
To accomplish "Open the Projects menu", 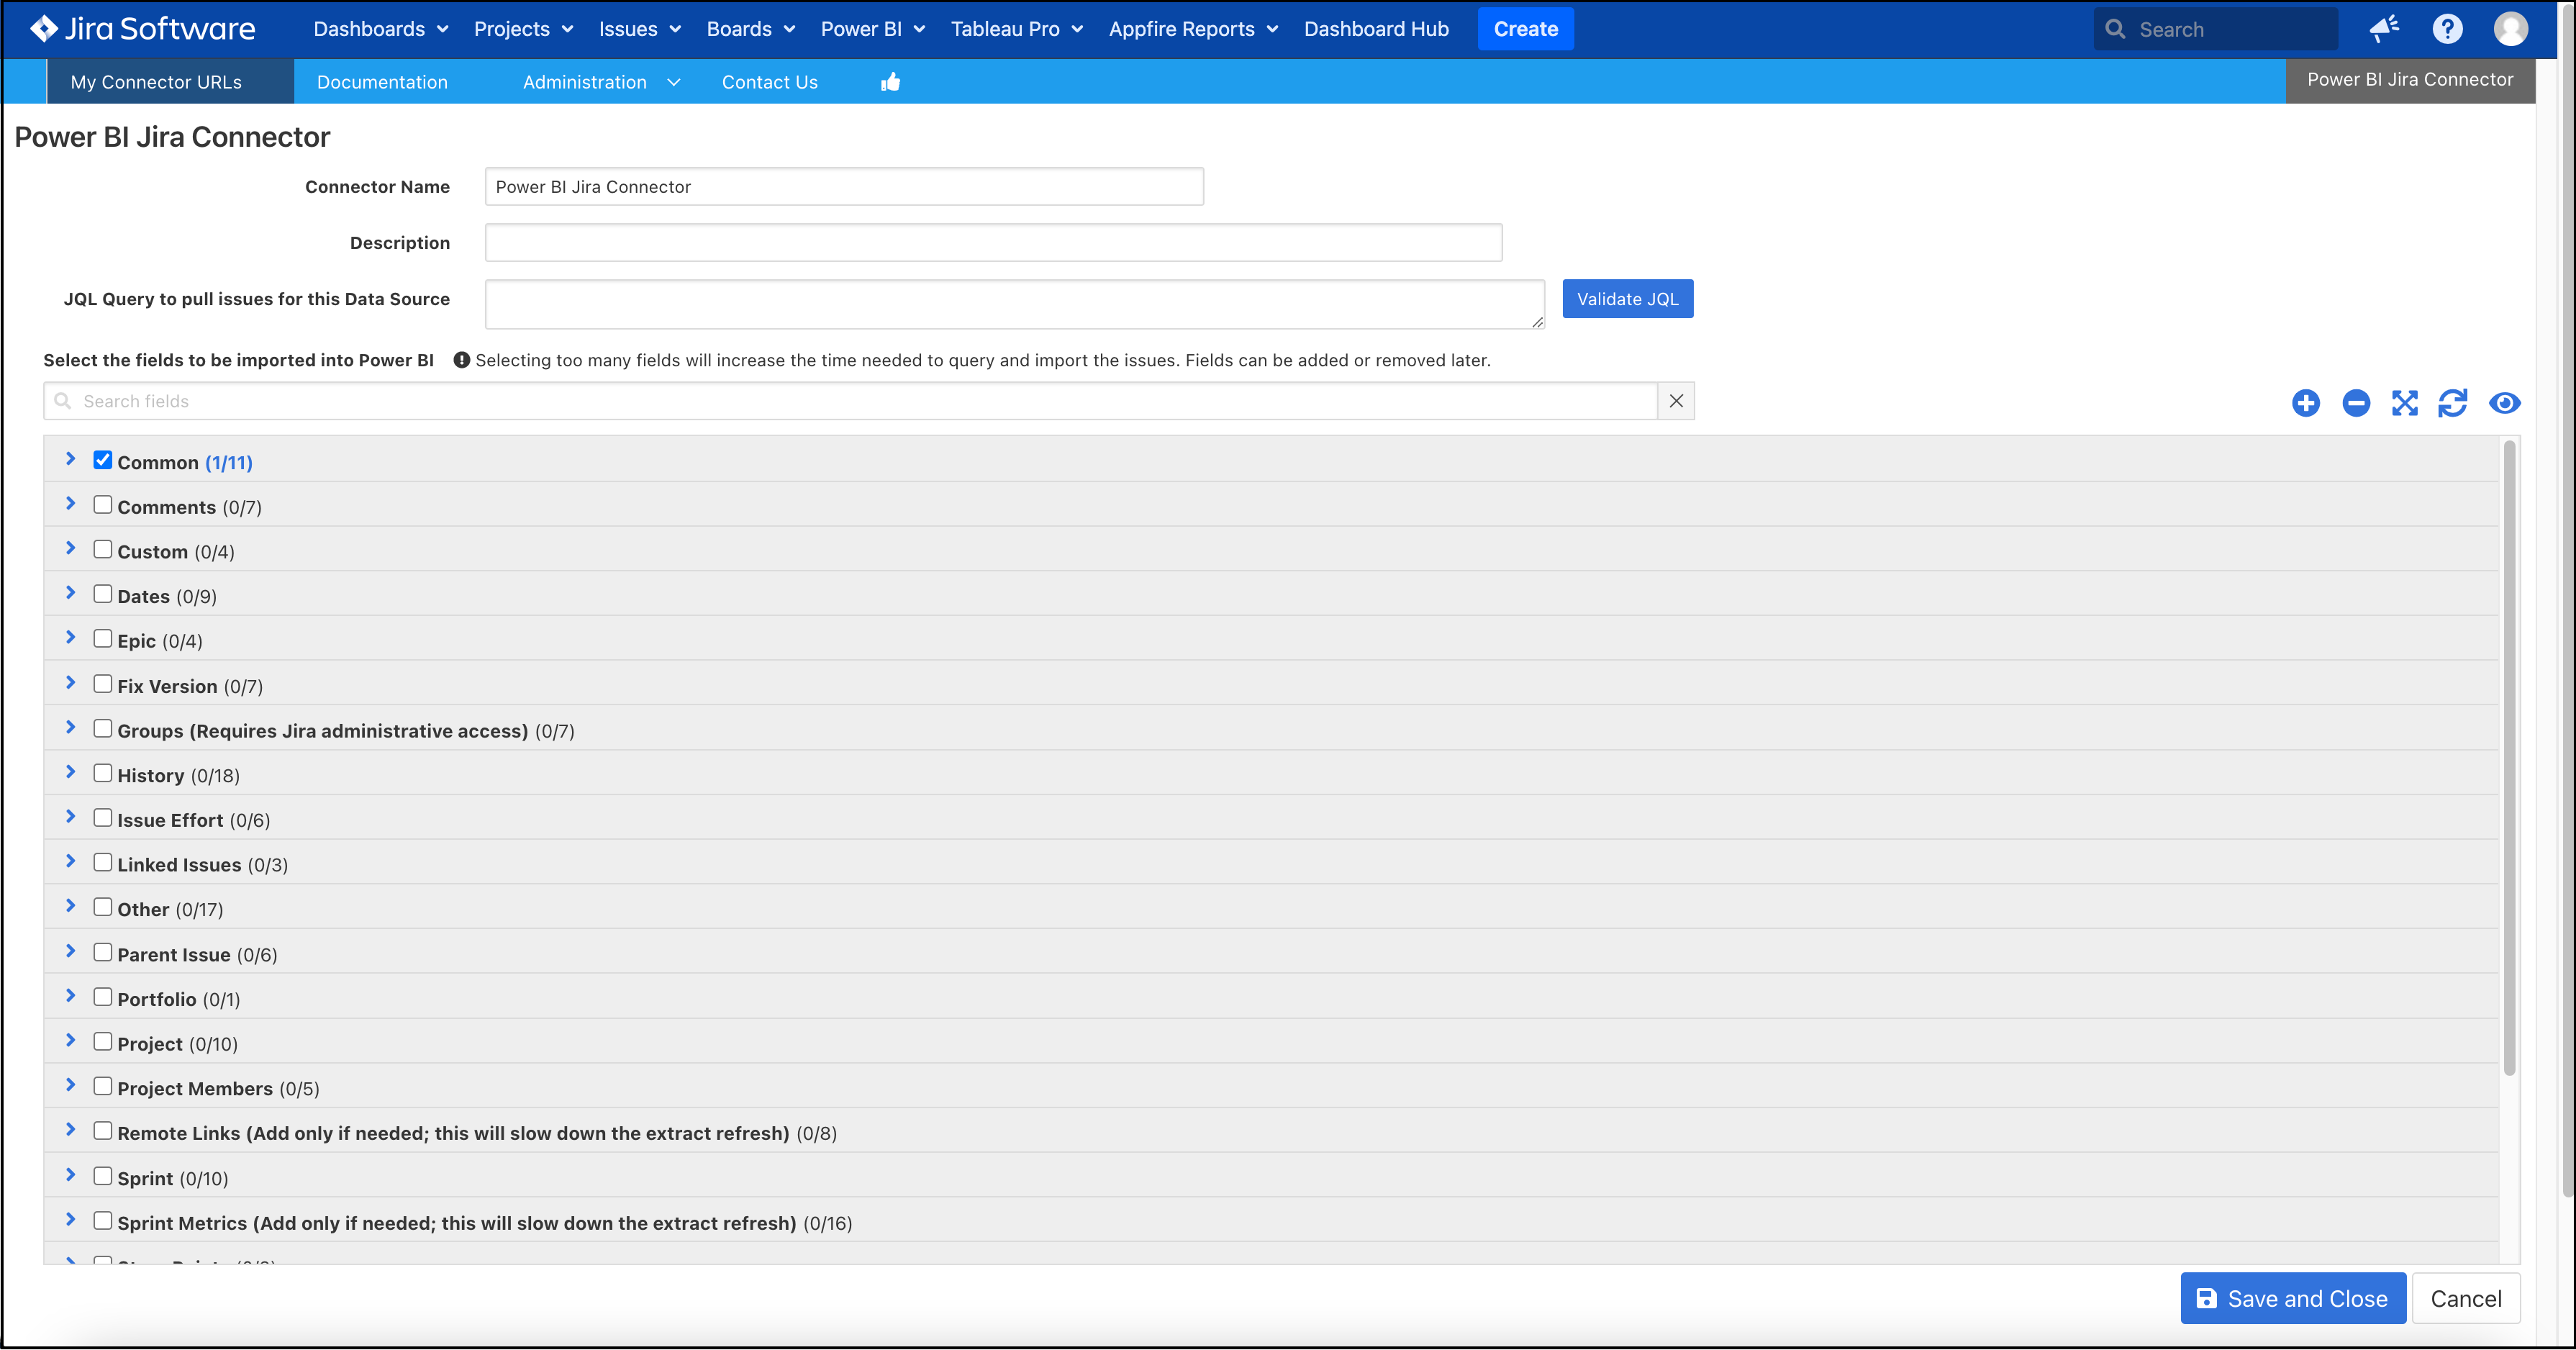I will click(523, 29).
